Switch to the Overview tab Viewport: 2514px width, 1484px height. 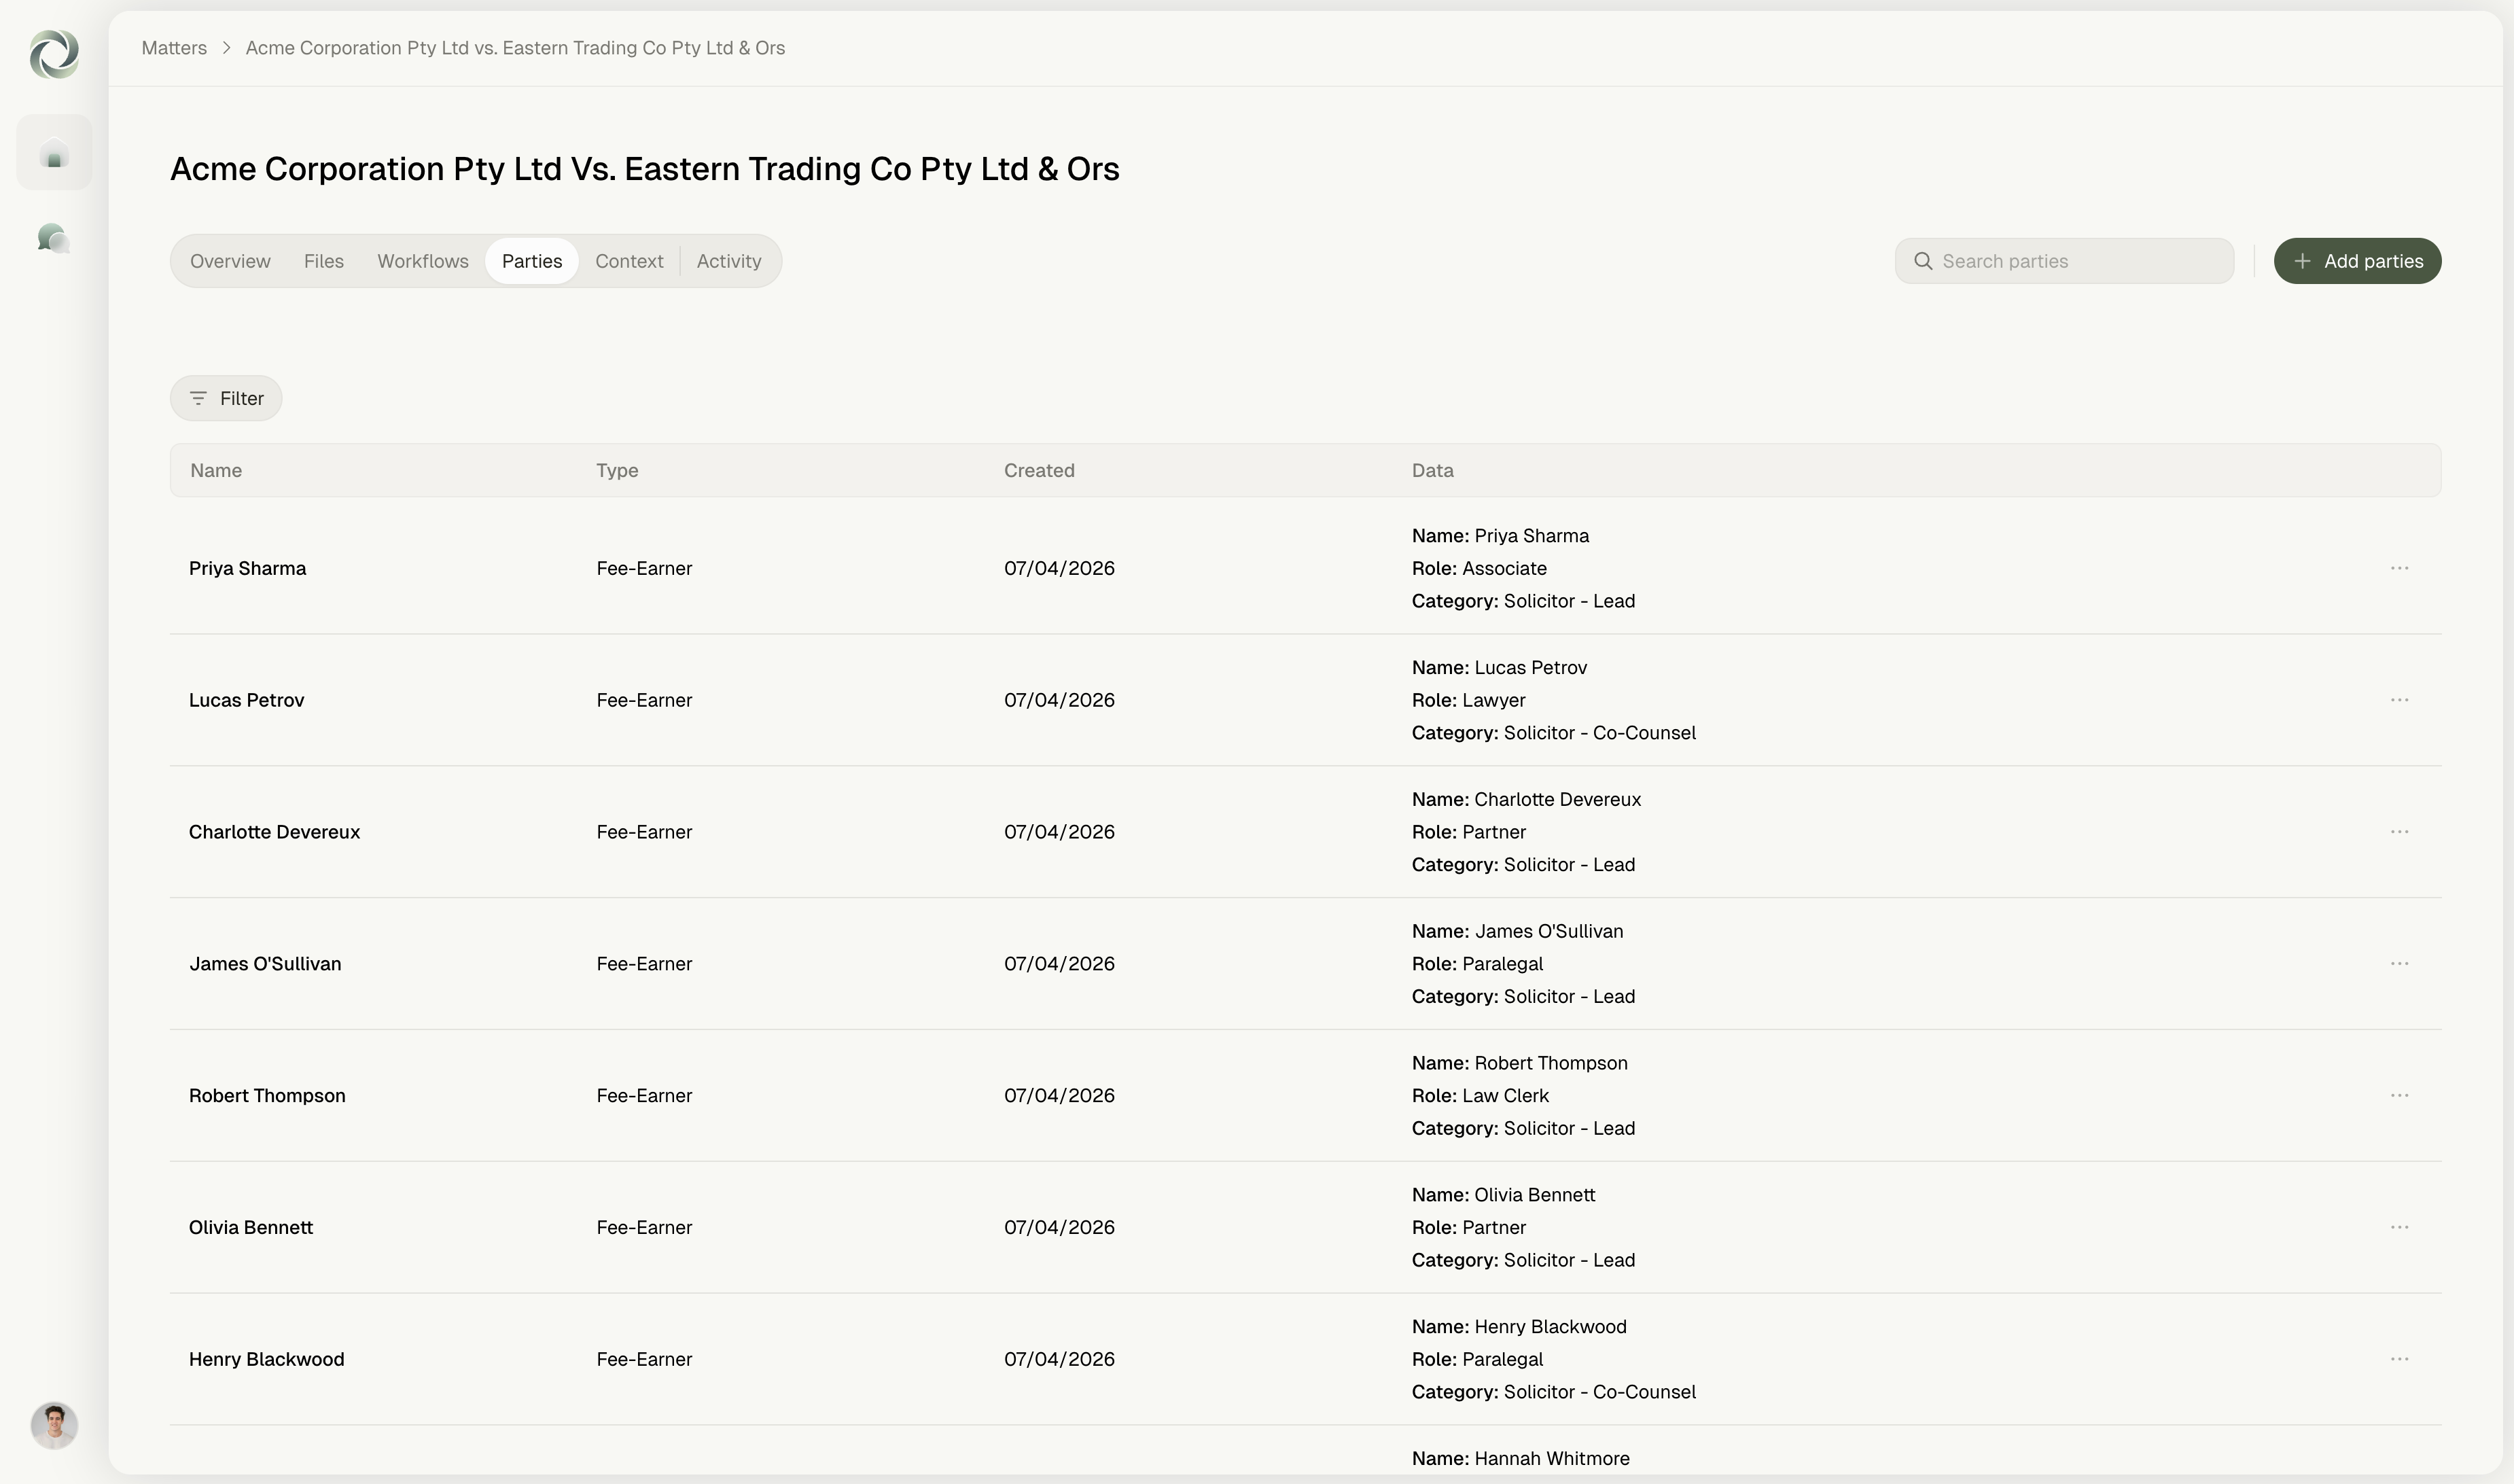(230, 261)
